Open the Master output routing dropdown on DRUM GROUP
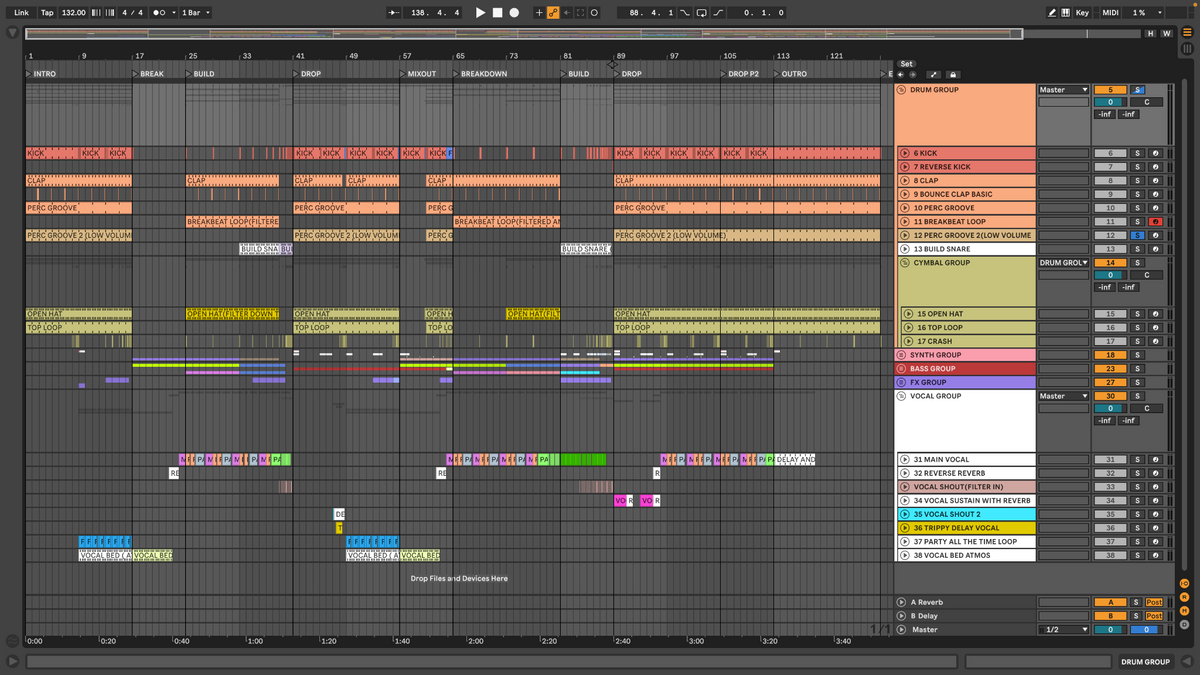 click(x=1063, y=89)
